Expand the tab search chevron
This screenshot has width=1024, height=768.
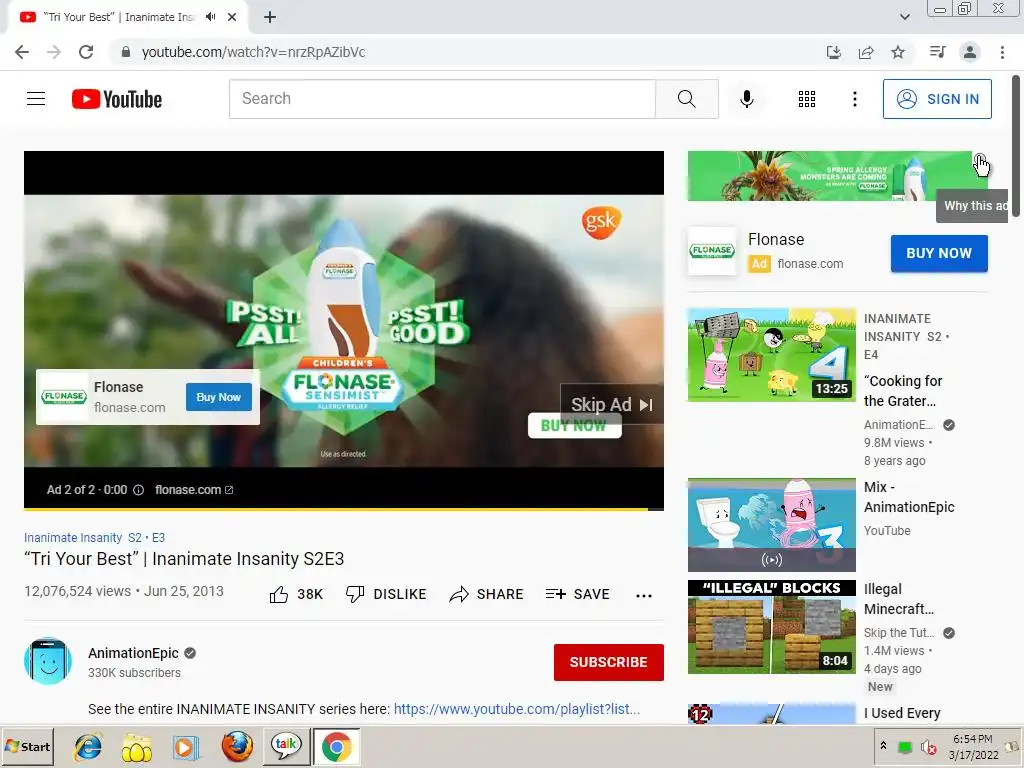(x=904, y=17)
